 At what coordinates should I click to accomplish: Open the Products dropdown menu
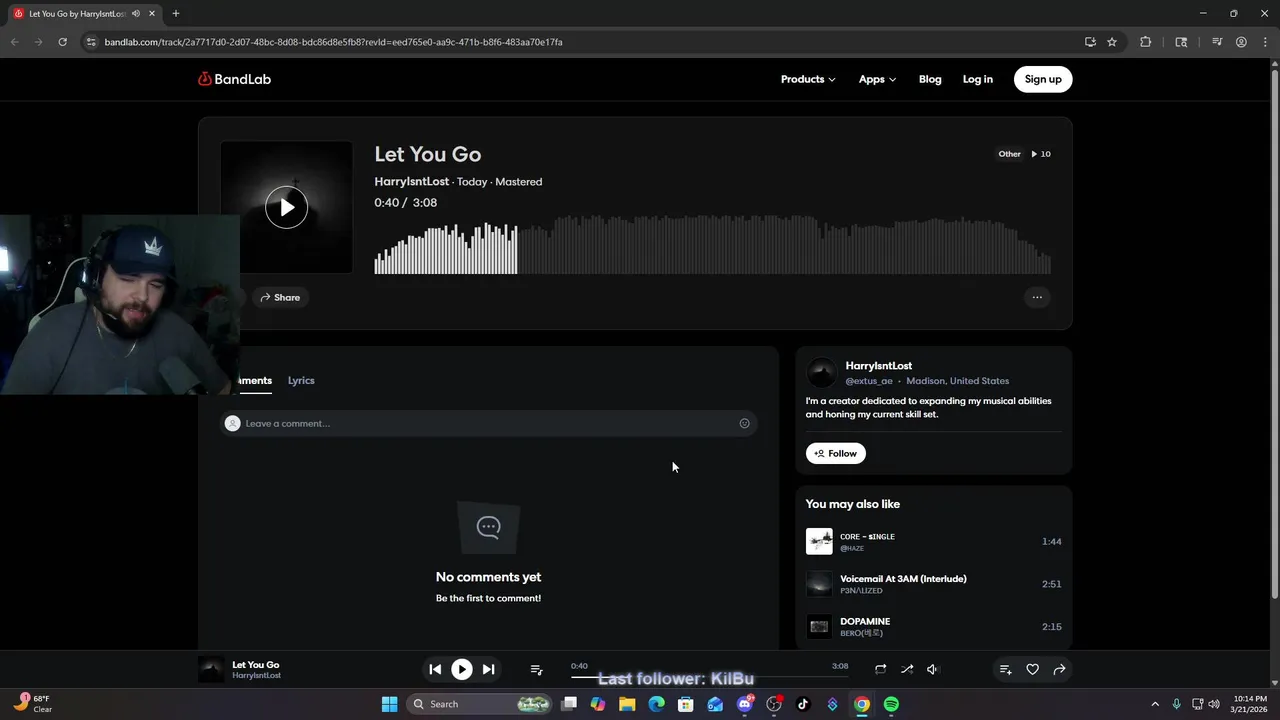808,79
